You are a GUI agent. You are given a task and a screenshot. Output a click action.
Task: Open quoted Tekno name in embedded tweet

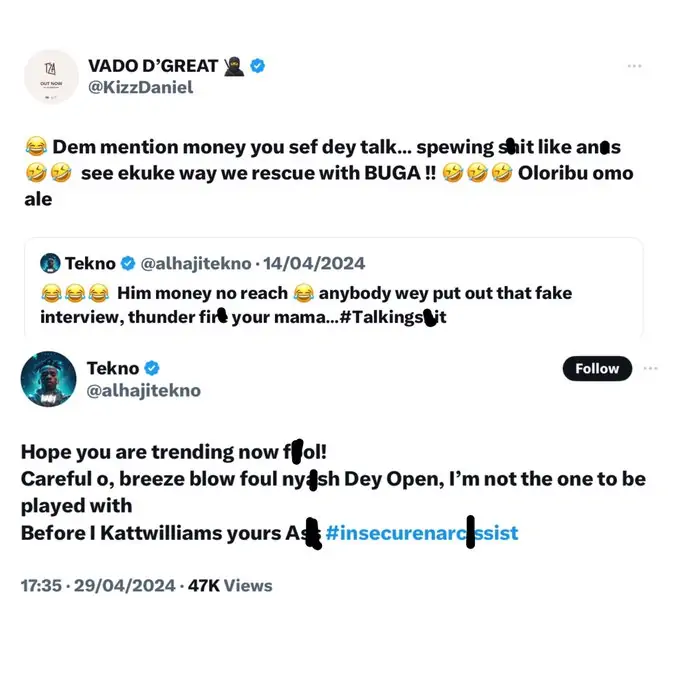(90, 263)
